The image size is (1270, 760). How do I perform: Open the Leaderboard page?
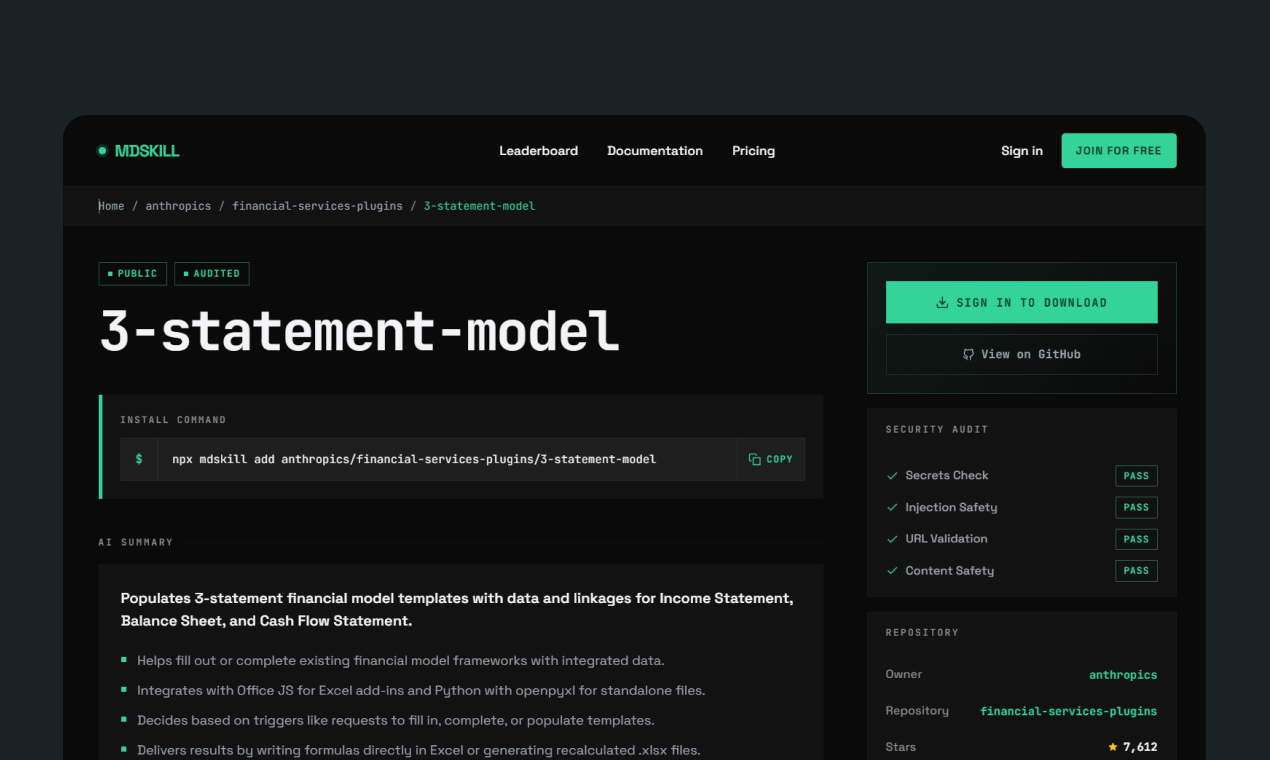point(539,151)
